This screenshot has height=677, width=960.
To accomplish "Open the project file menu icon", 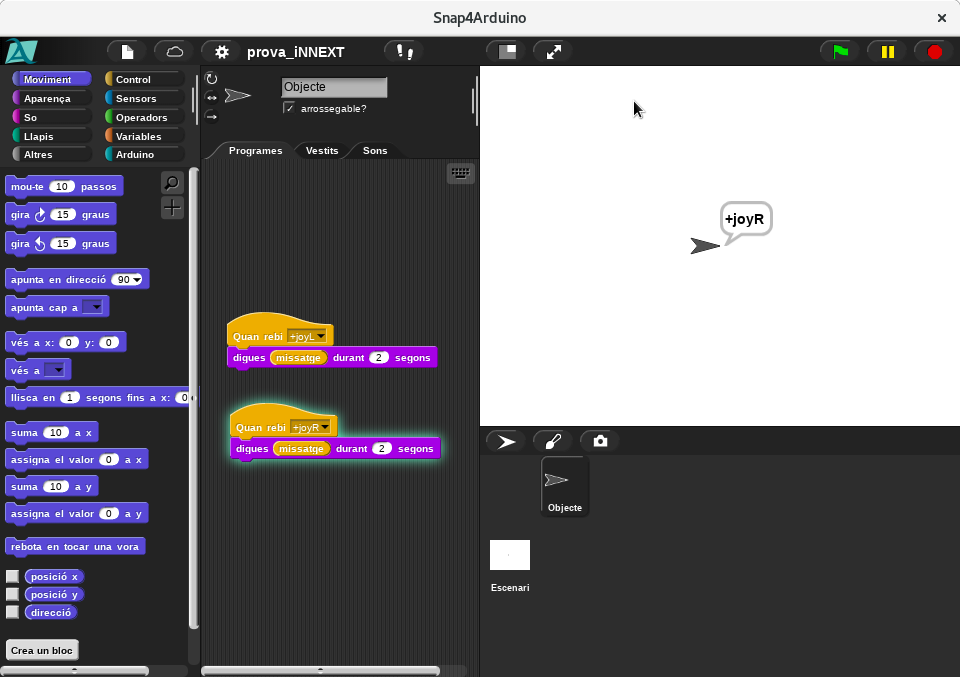I will (127, 52).
